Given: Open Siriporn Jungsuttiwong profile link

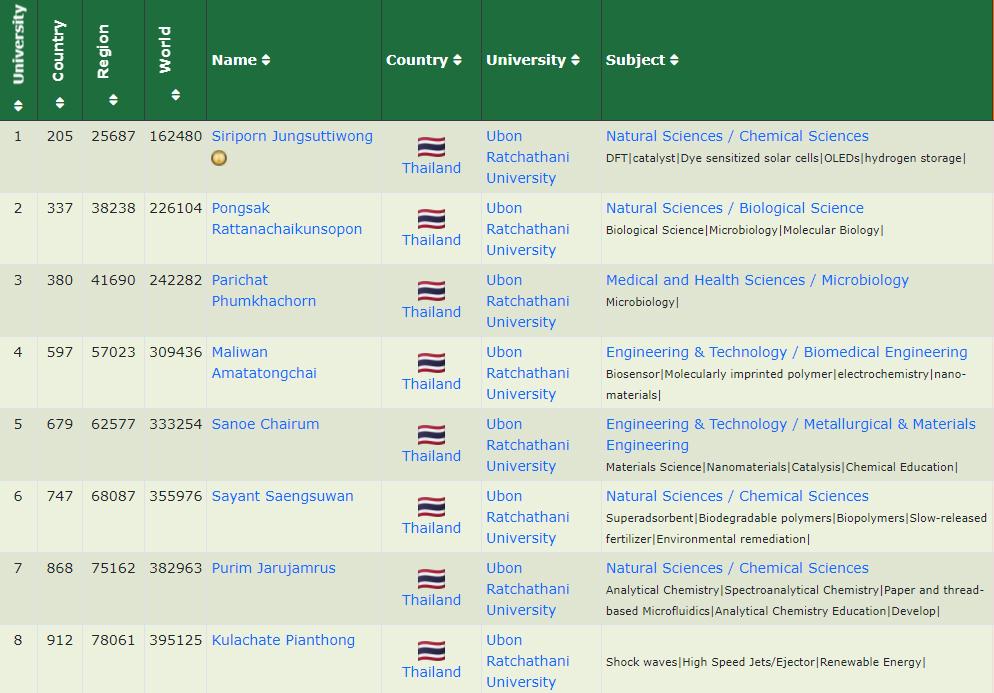Looking at the screenshot, I should [x=292, y=136].
